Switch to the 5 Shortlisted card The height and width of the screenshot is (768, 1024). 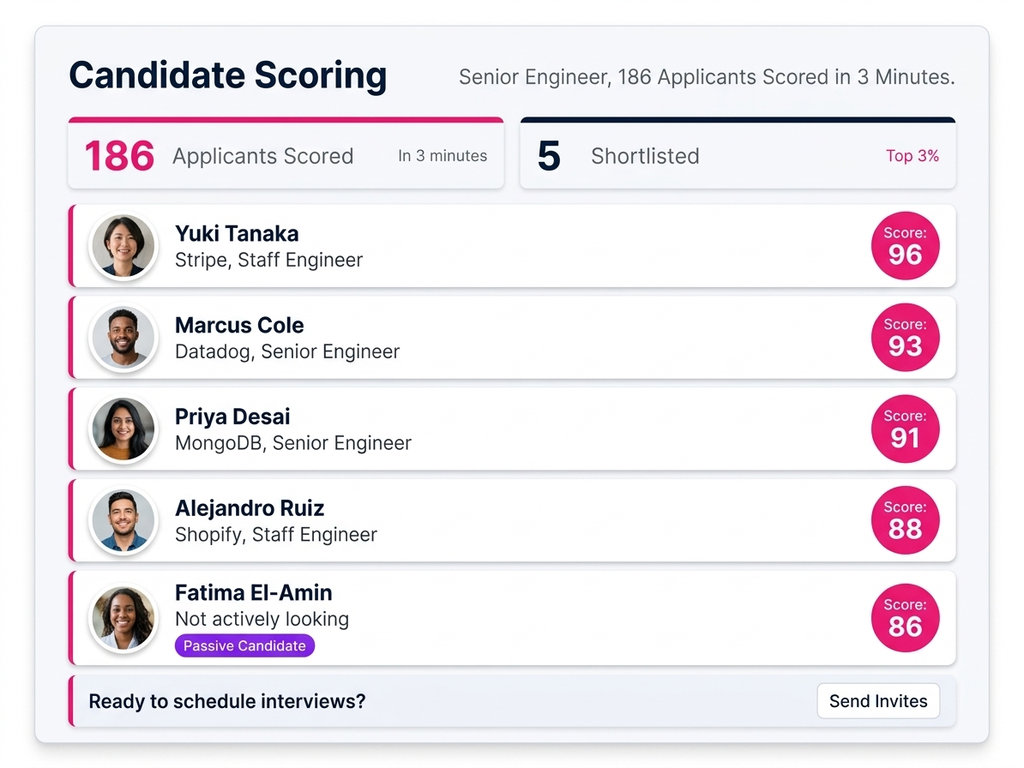coord(737,155)
